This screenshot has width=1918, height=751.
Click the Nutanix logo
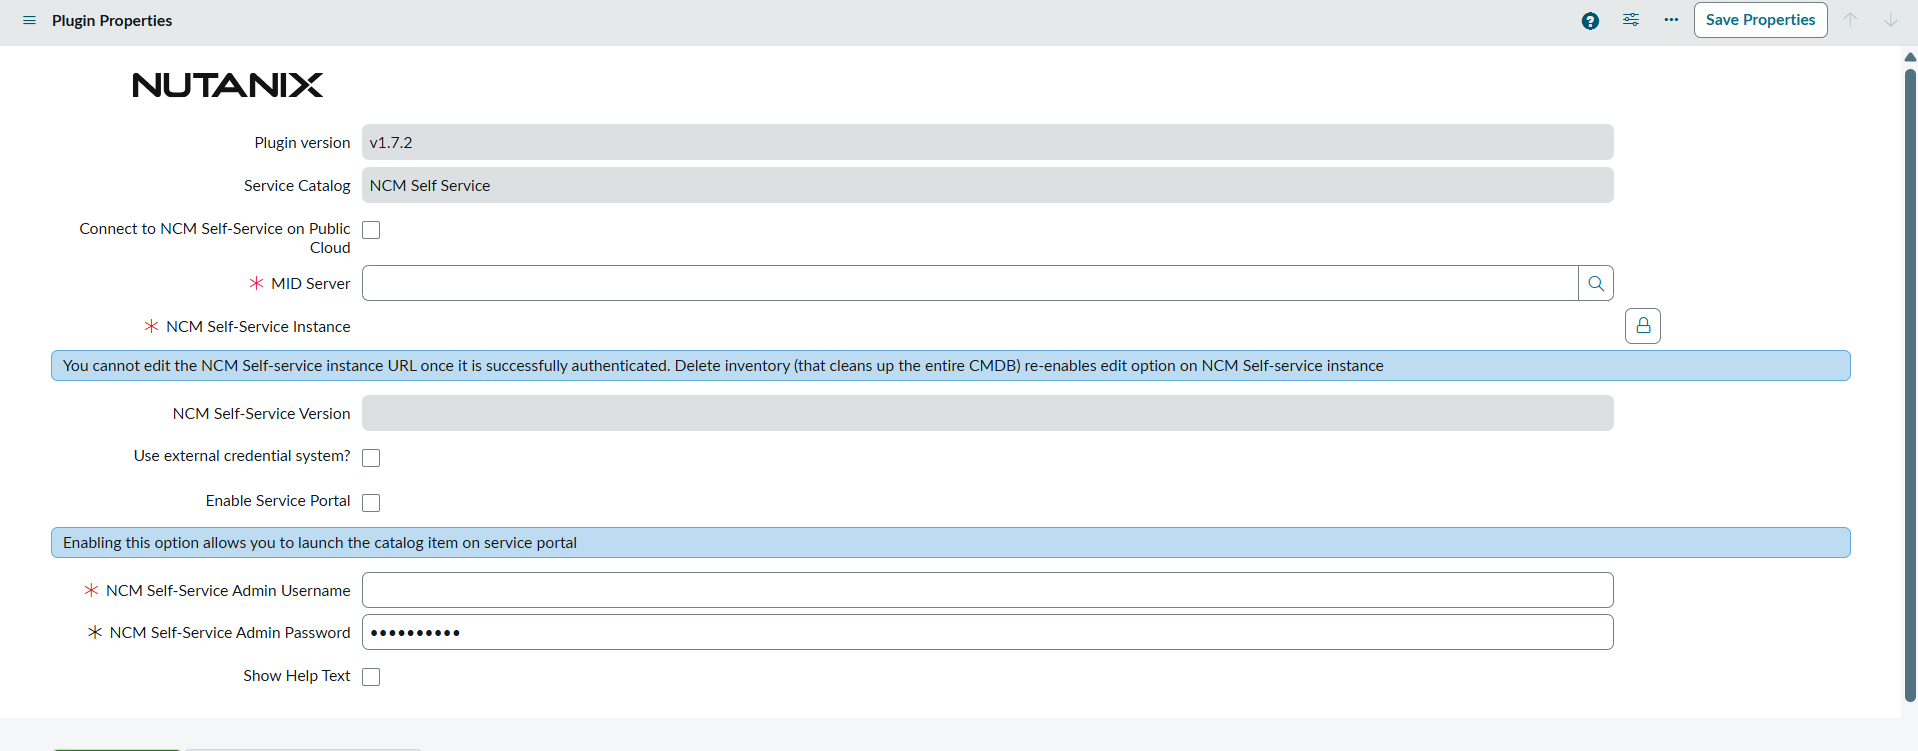[228, 85]
